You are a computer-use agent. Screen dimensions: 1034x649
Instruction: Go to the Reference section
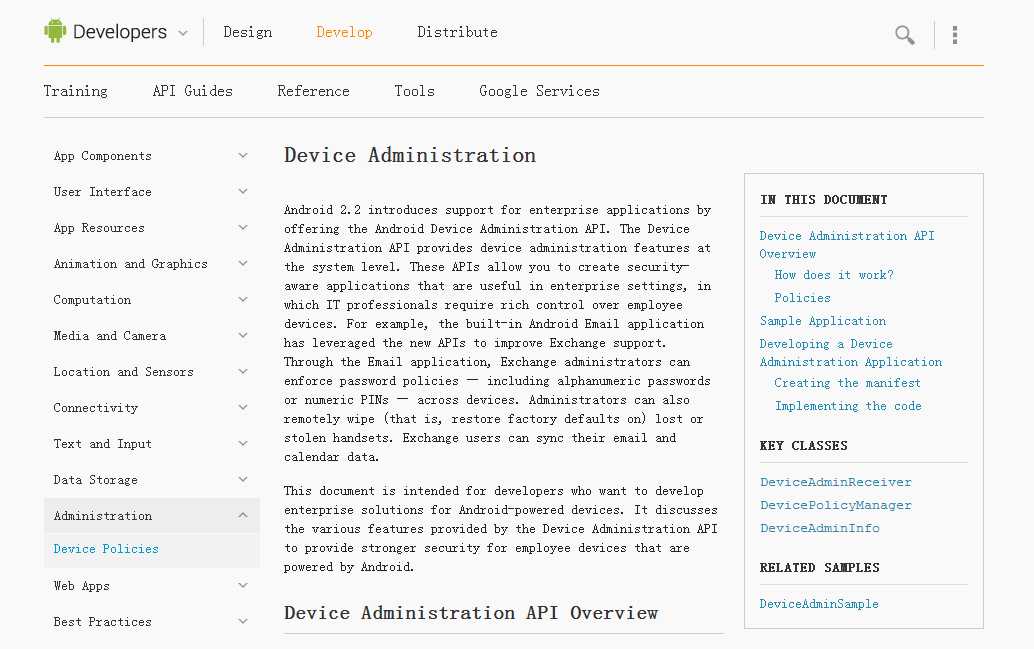point(313,91)
